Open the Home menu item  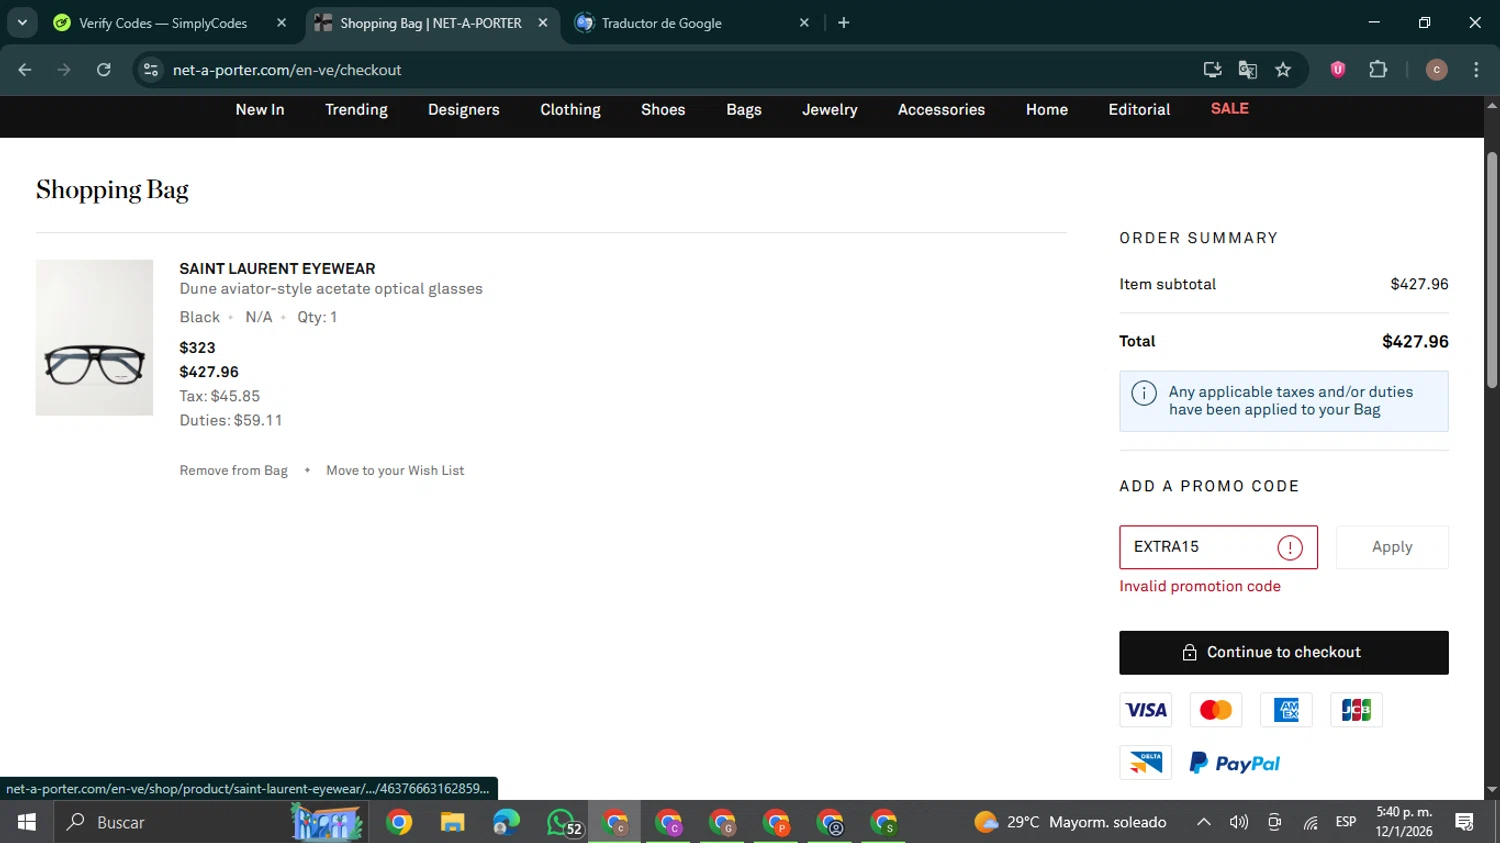click(x=1047, y=110)
